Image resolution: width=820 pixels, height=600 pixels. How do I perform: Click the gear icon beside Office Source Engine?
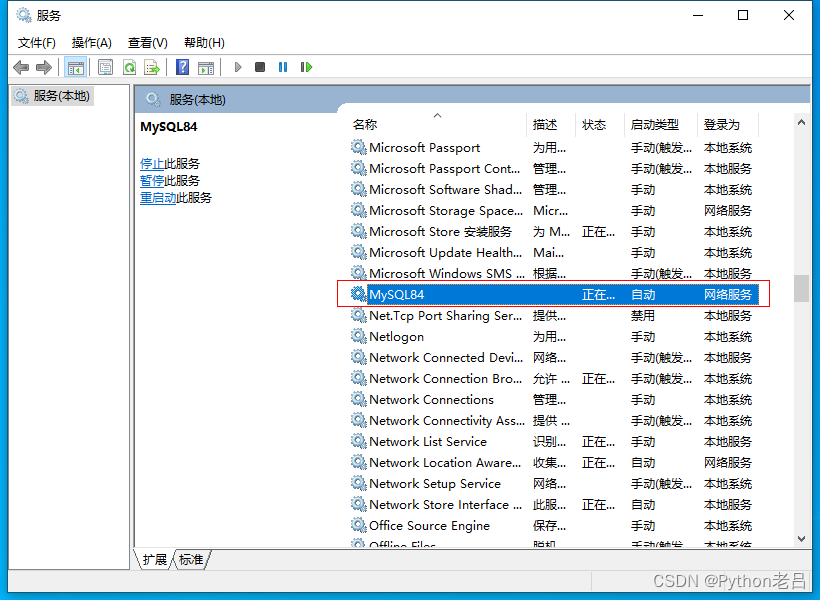358,525
